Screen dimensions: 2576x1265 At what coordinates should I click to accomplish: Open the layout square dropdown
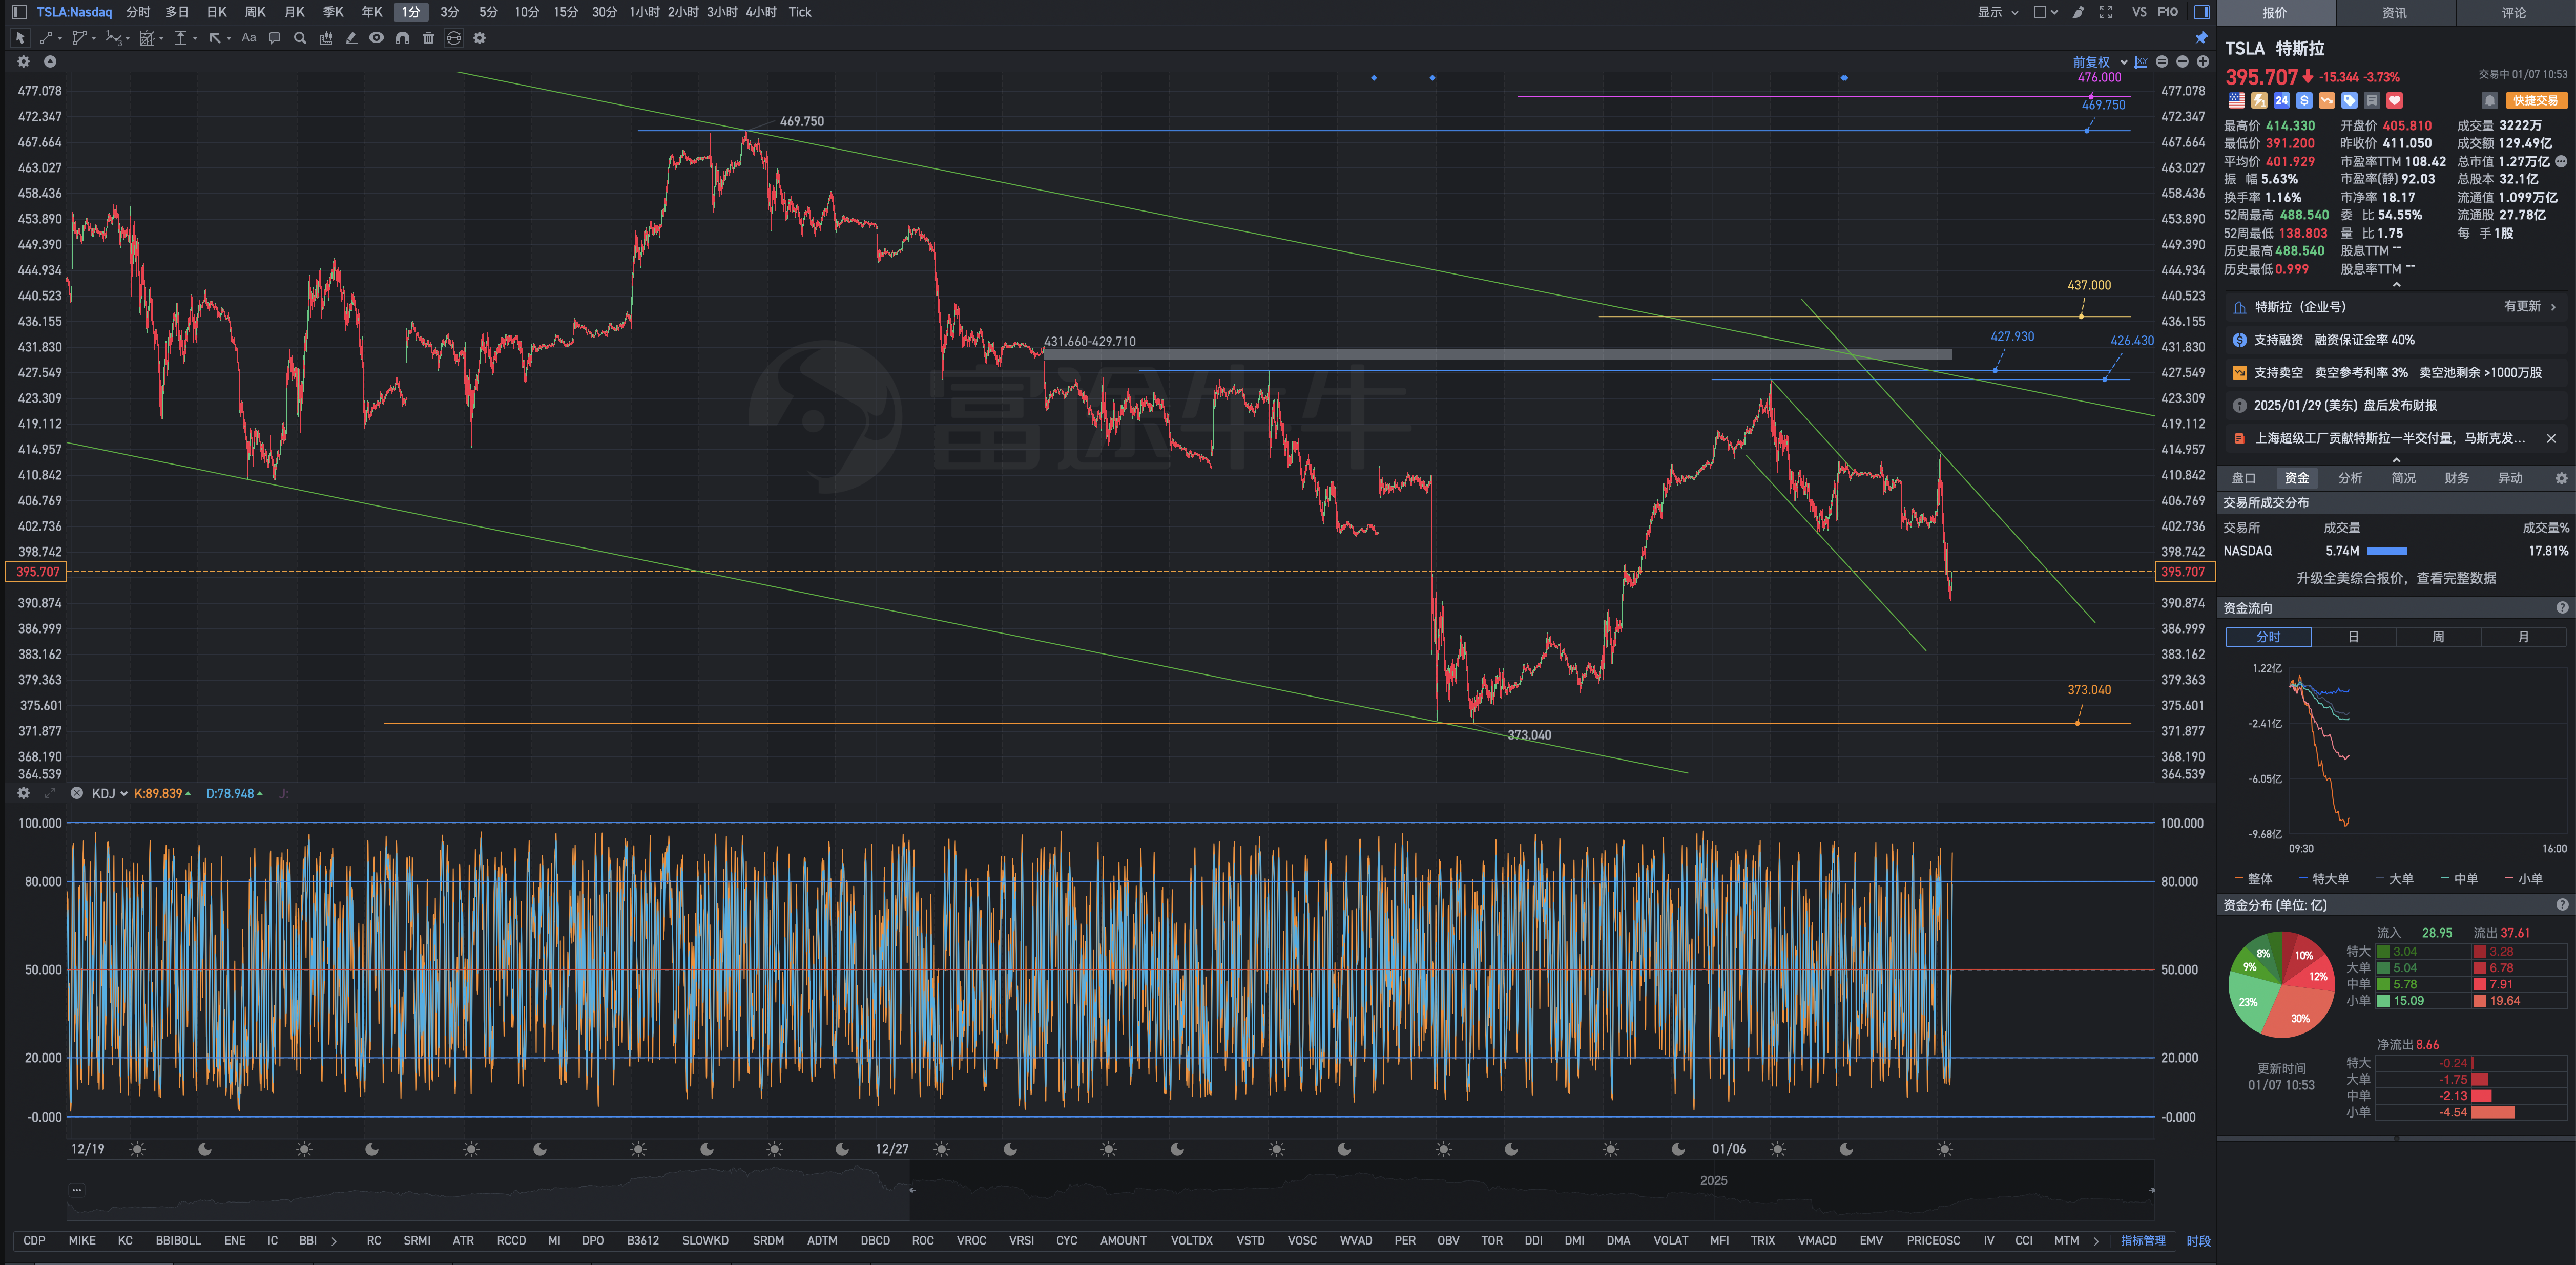pyautogui.click(x=2046, y=12)
